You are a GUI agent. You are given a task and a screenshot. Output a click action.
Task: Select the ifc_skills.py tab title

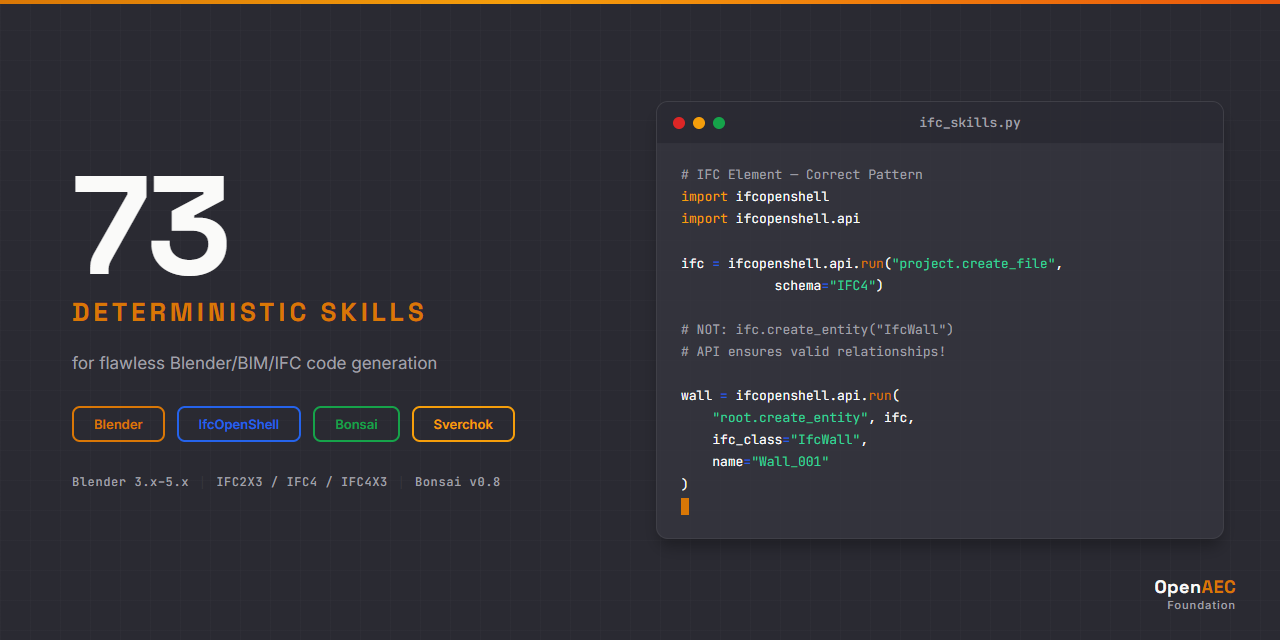[x=969, y=122]
